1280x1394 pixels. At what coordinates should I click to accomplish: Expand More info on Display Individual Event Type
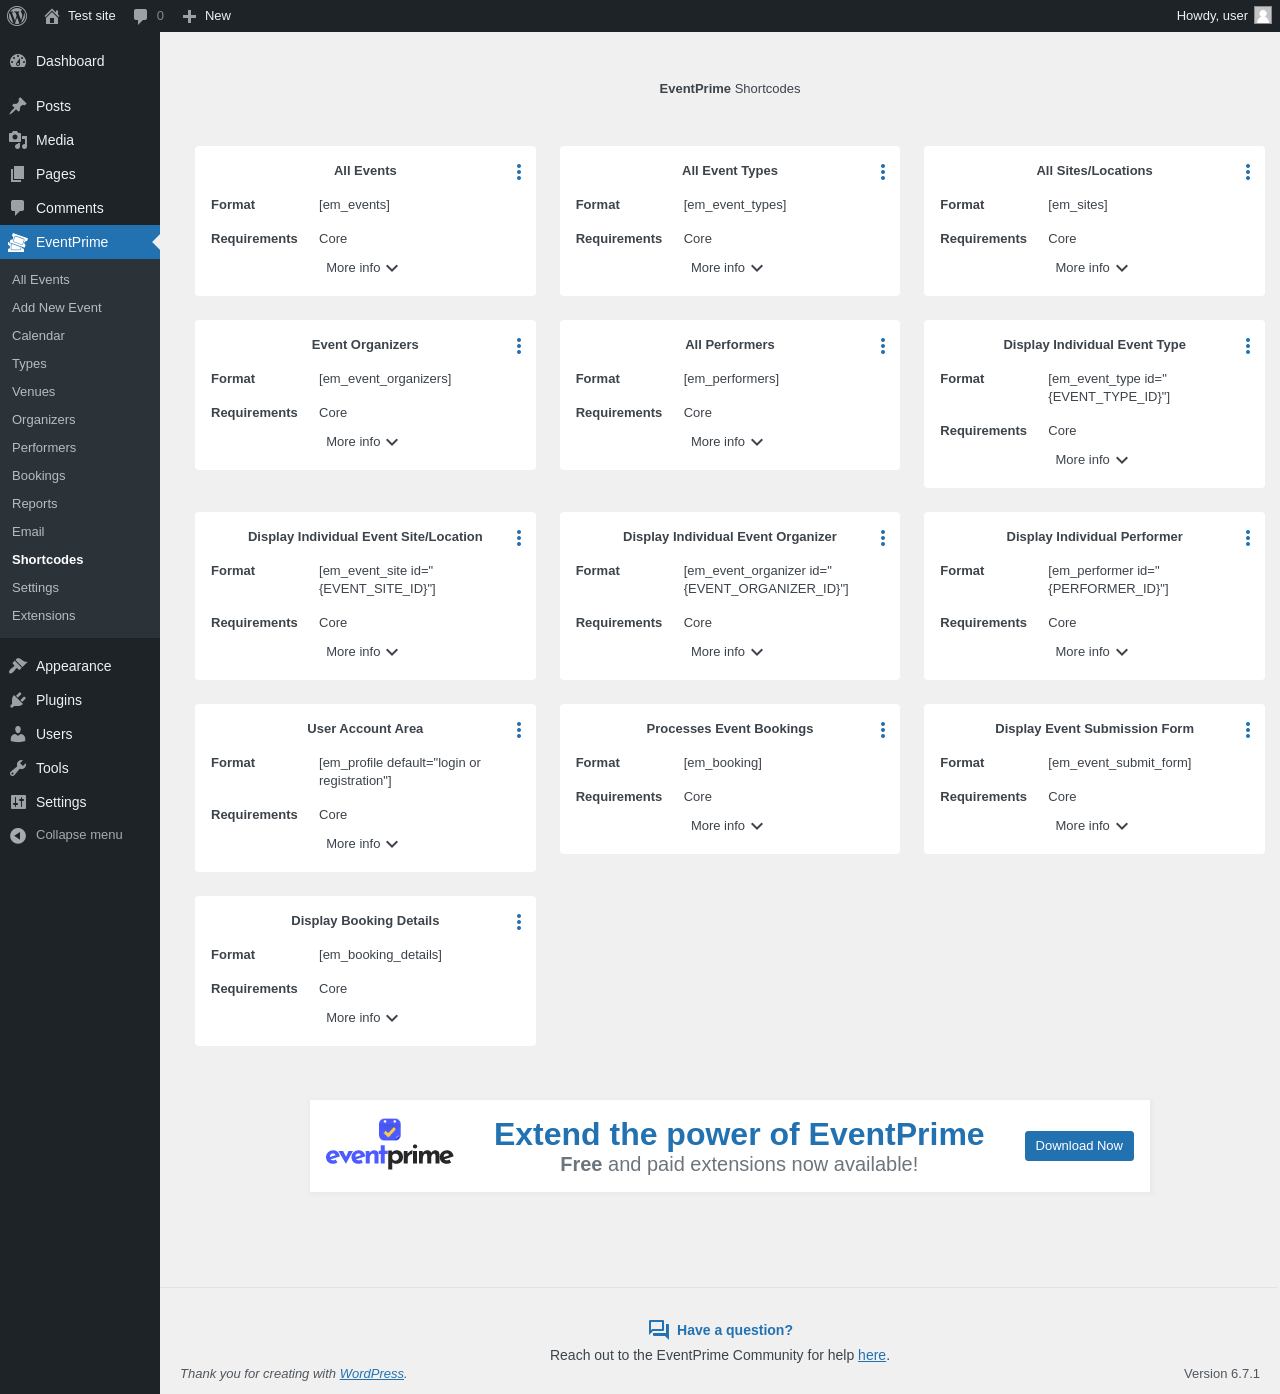pos(1092,460)
